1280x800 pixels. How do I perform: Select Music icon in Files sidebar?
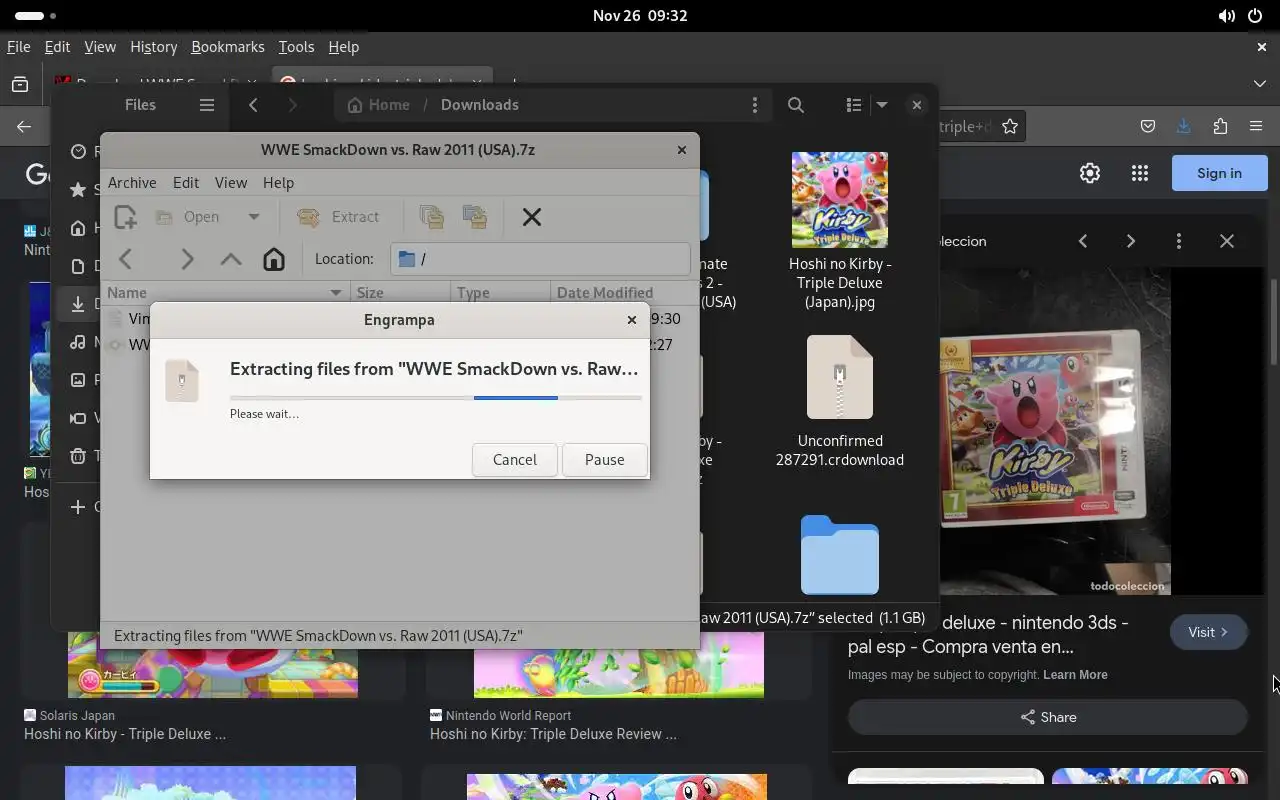[78, 342]
